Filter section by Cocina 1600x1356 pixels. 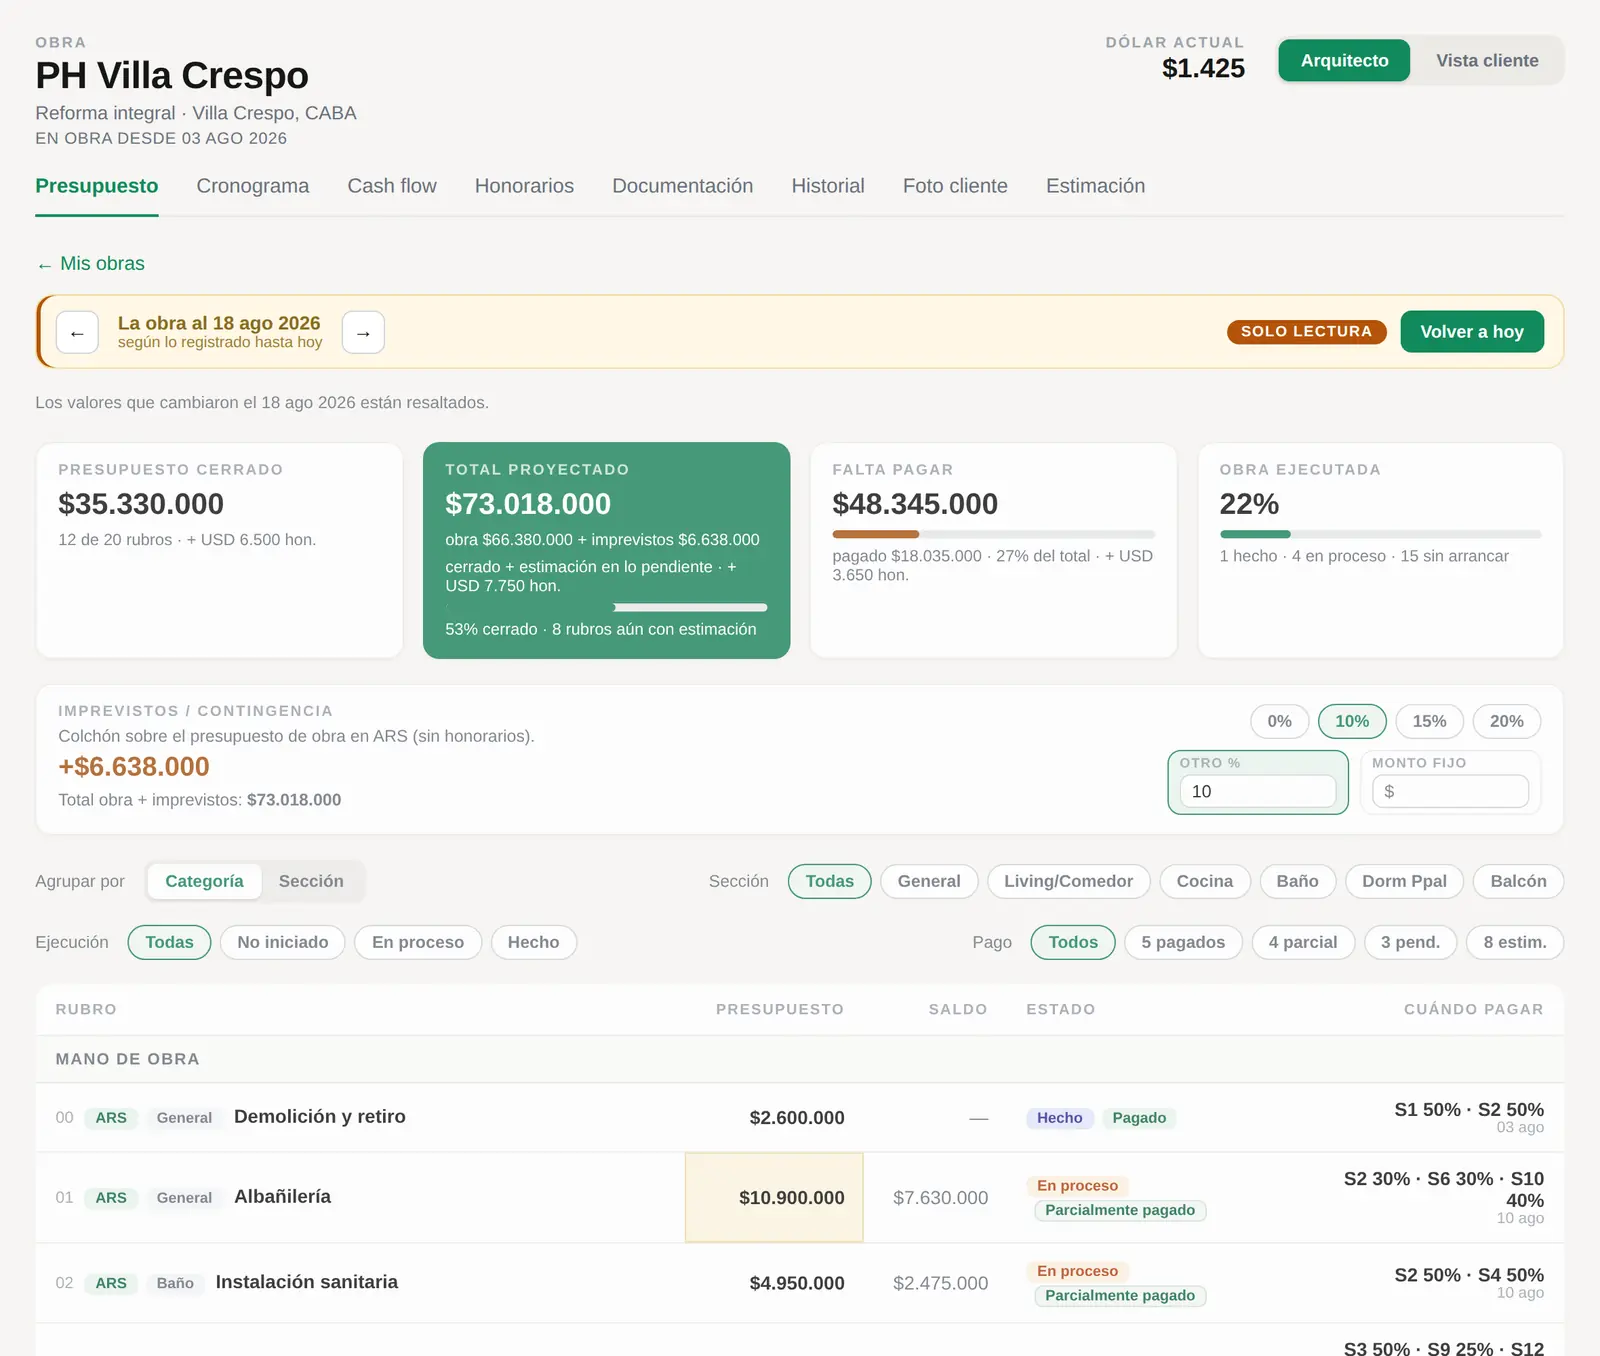click(x=1204, y=881)
